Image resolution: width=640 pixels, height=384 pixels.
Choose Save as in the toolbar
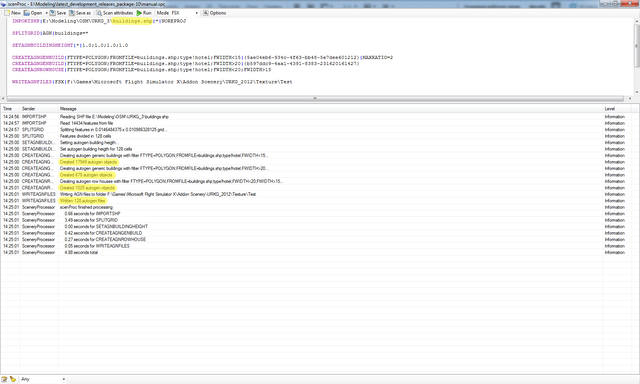tap(80, 13)
